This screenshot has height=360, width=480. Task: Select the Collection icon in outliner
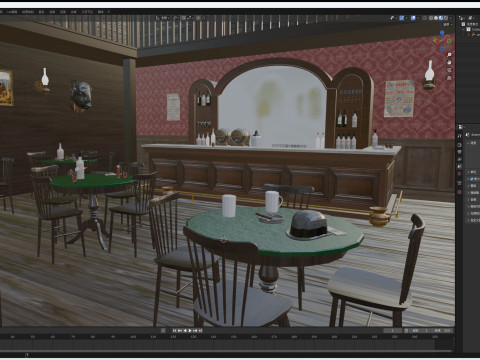tap(468, 29)
